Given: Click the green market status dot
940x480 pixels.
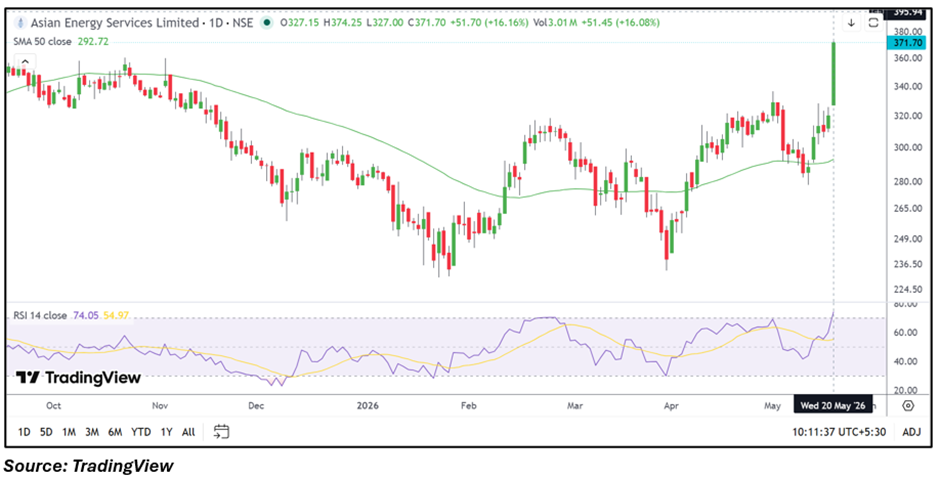Looking at the screenshot, I should [267, 23].
